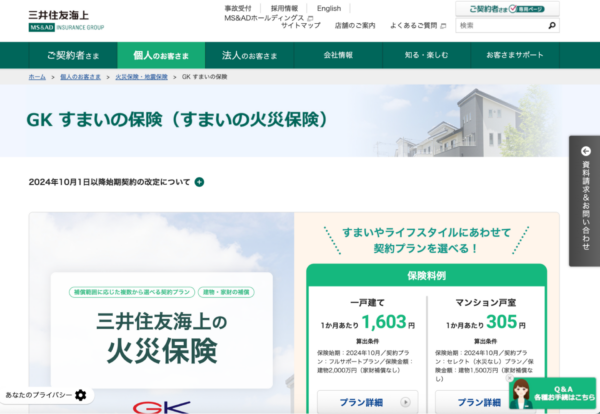Viewport: 600px width, 414px height.
Task: Open the お客さまサポート menu tab
Action: 515,55
